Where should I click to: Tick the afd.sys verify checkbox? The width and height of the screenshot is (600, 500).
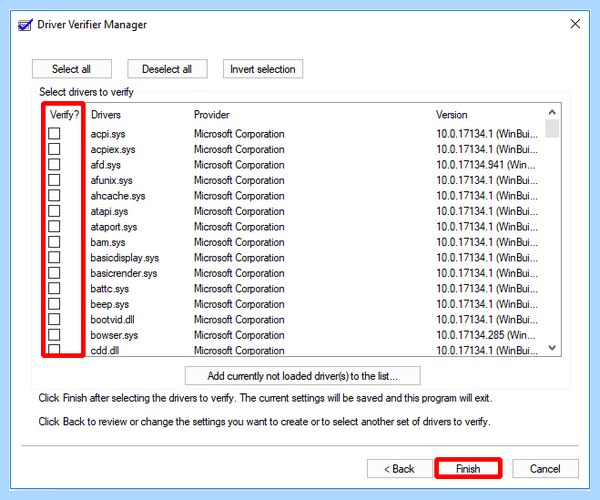coord(54,164)
